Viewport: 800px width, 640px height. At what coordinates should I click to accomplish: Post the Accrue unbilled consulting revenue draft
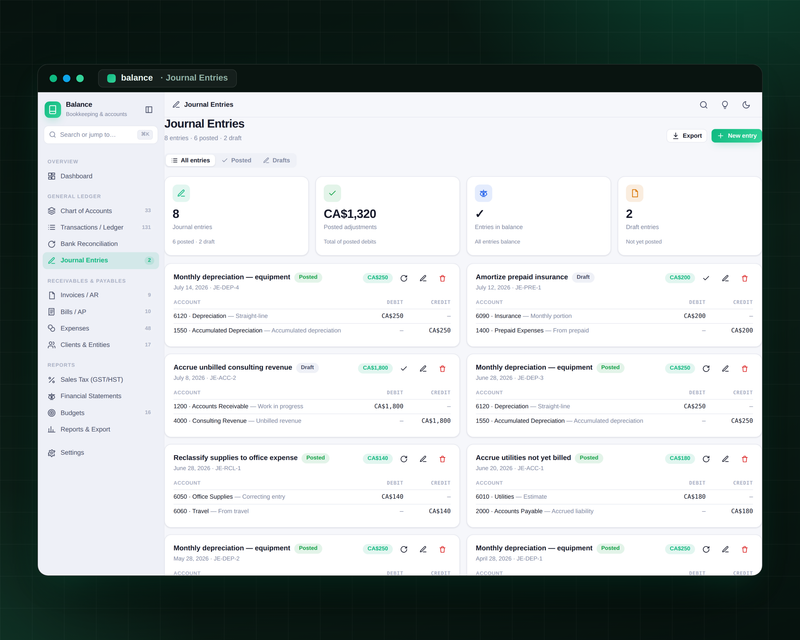point(404,368)
